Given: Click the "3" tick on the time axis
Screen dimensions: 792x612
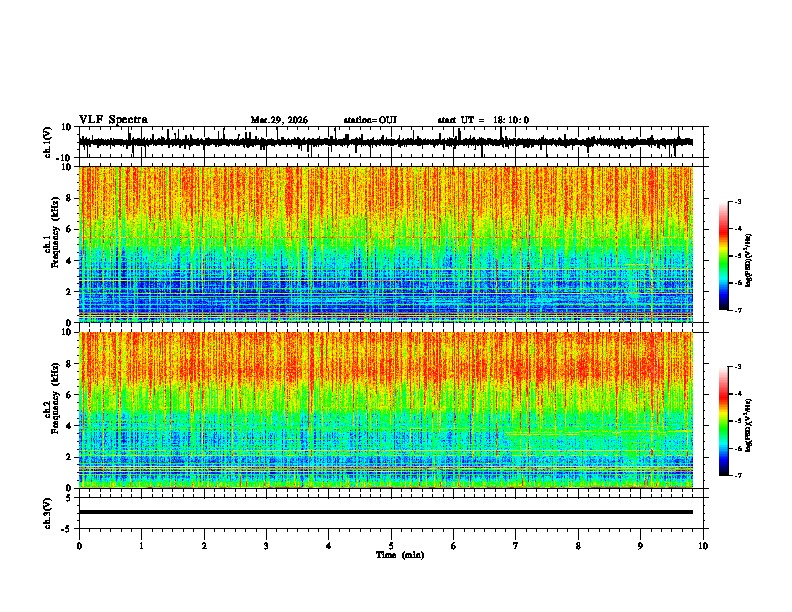Looking at the screenshot, I should (267, 546).
